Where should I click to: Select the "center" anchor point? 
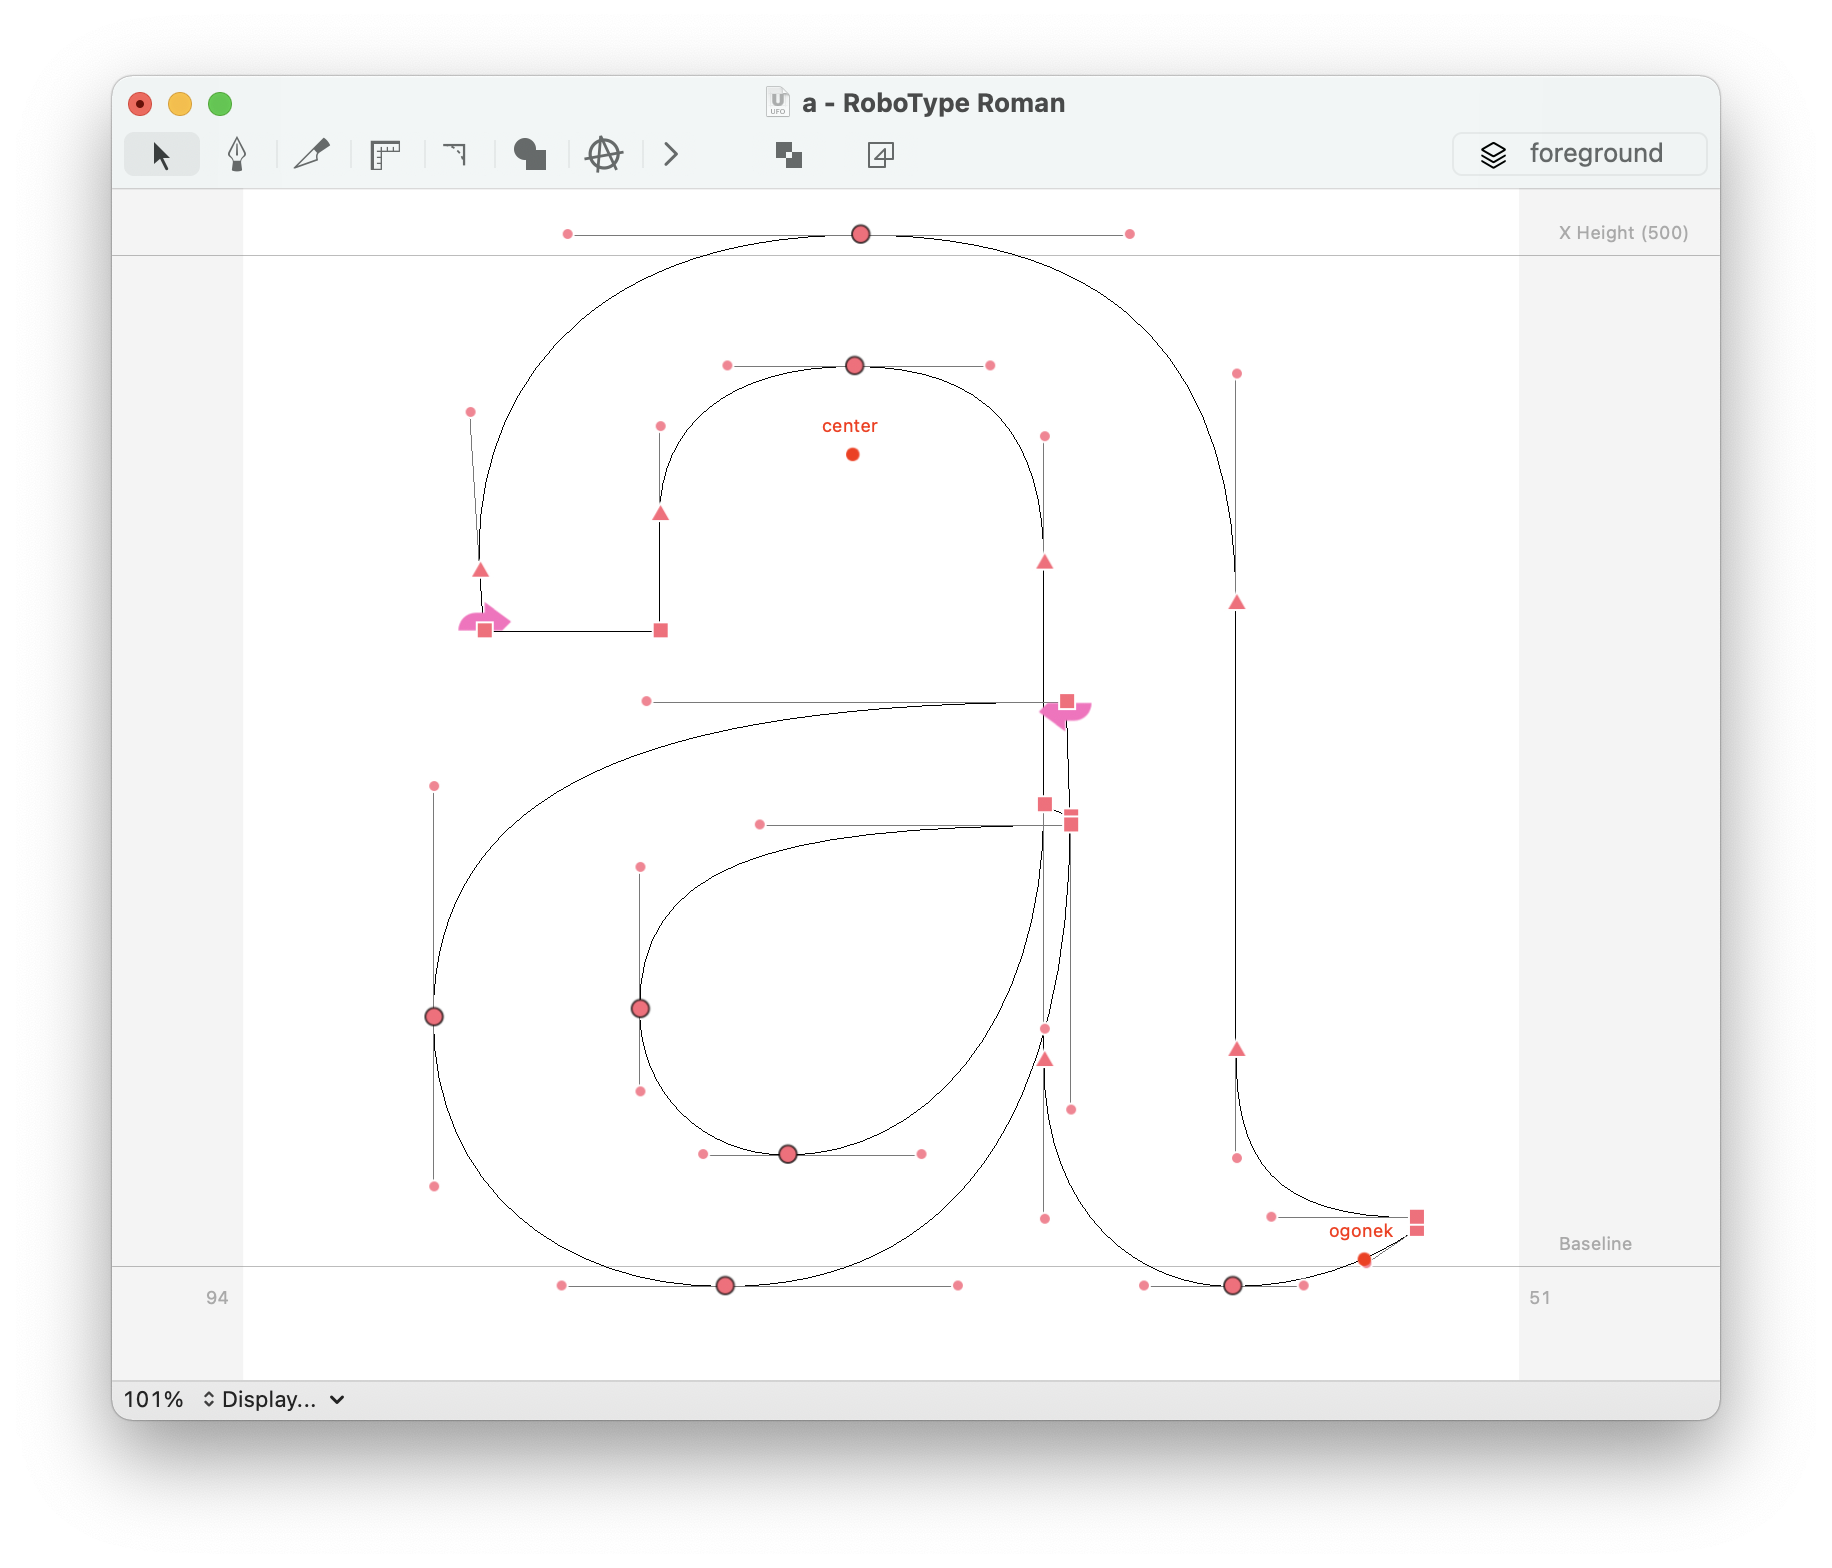853,454
